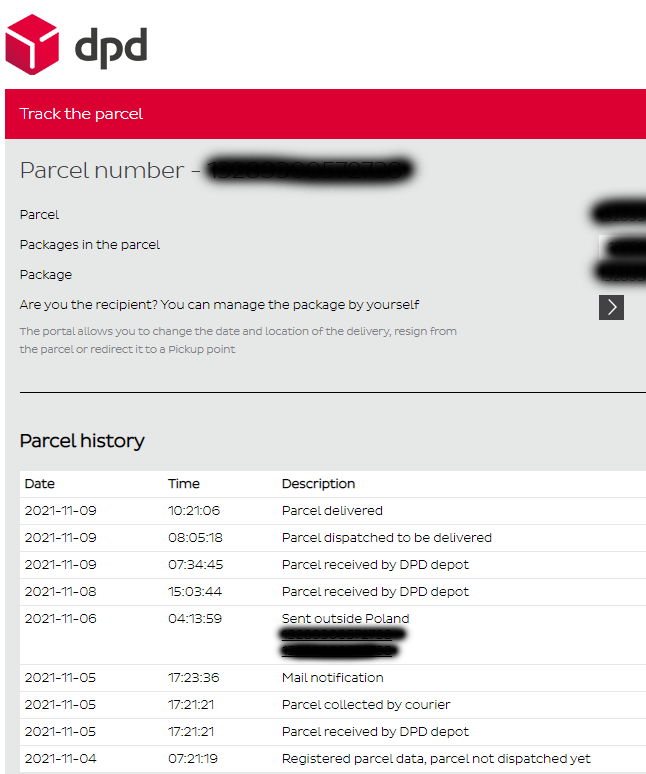Click the 2021-11-08 received by depot row

click(375, 592)
